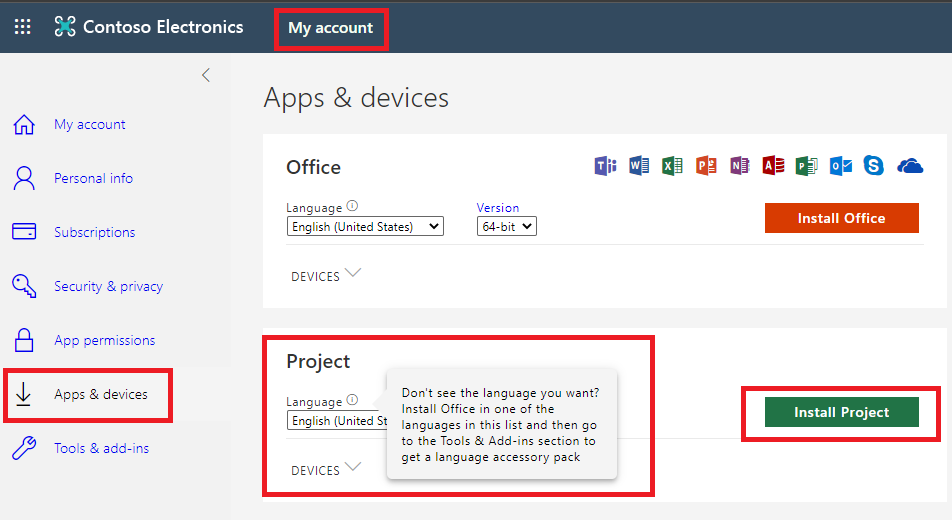Click the Skype icon in Office row
This screenshot has height=520, width=952.
(874, 166)
